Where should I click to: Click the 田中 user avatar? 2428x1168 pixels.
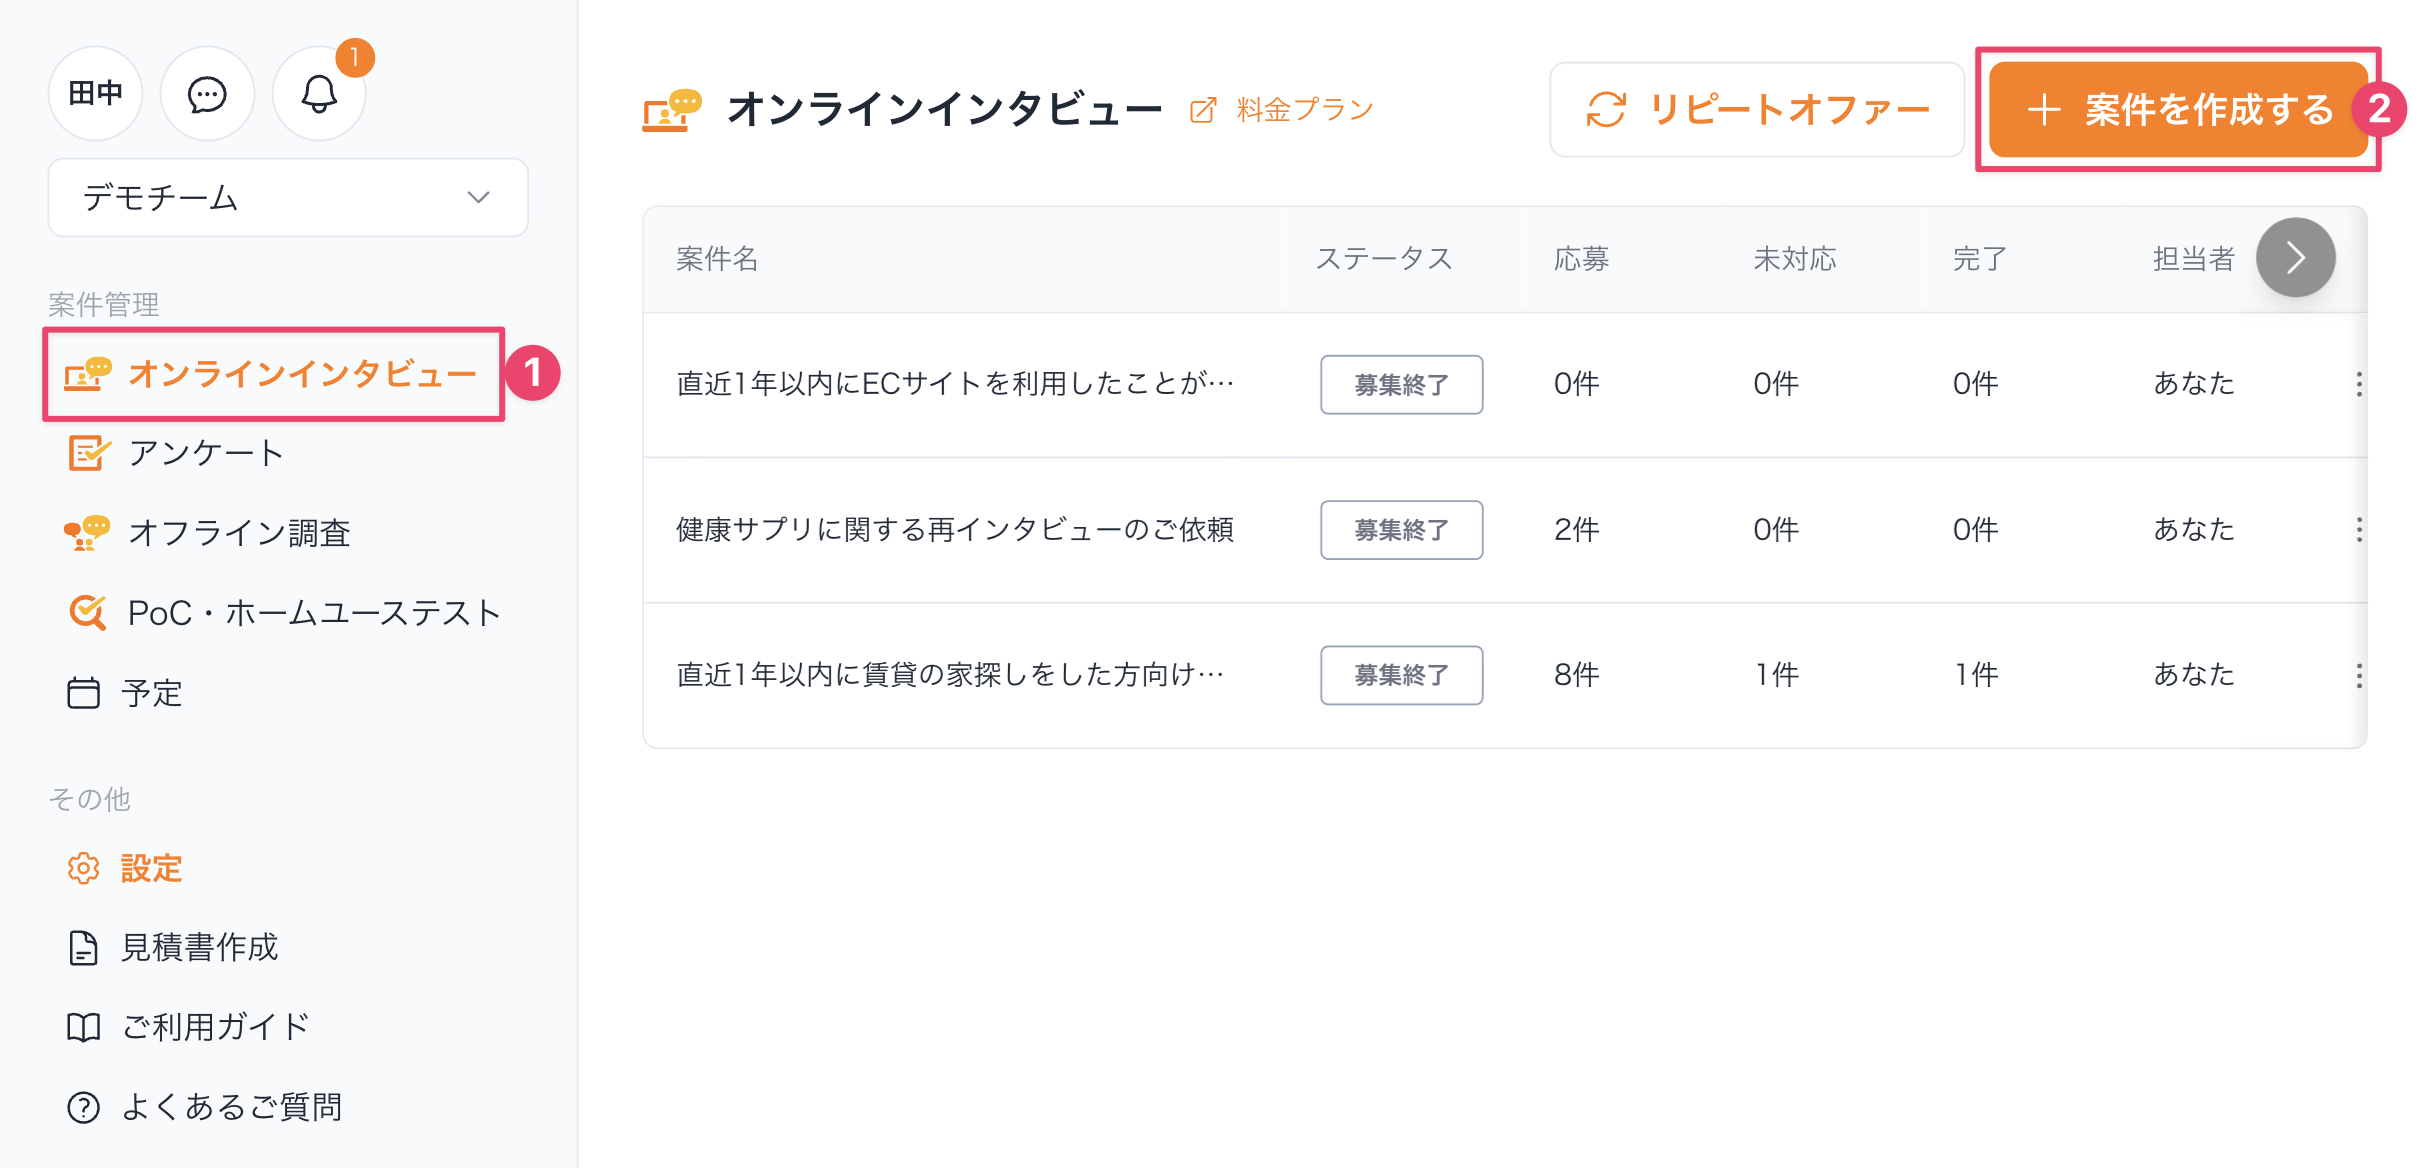click(96, 95)
